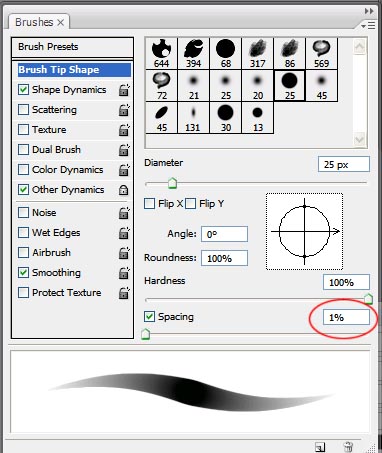Enable the Wet Edges checkbox
Screen dimensions: 382x453
pos(23,233)
